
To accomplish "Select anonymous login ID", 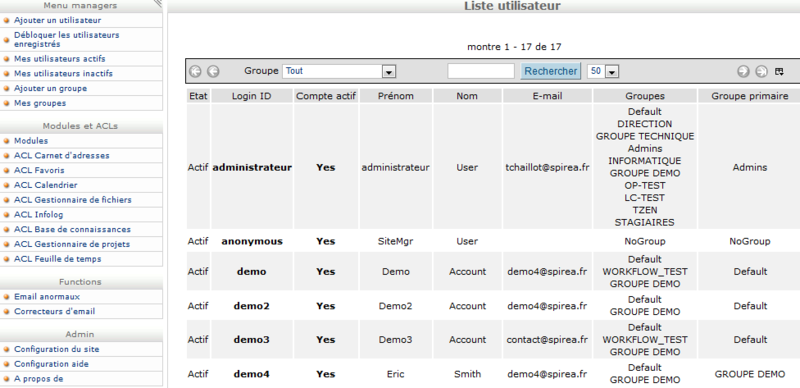I will (x=252, y=241).
